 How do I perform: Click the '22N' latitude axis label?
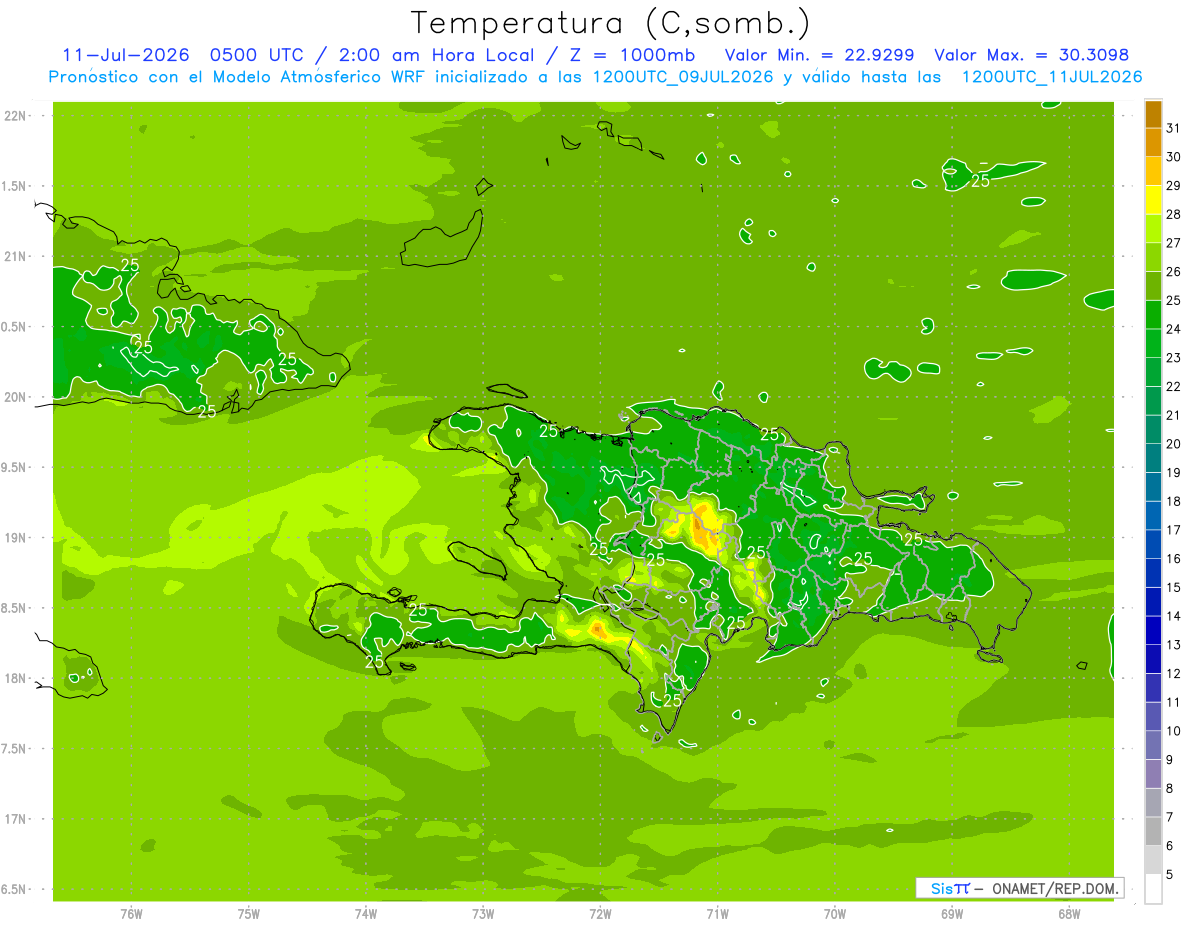tap(15, 116)
